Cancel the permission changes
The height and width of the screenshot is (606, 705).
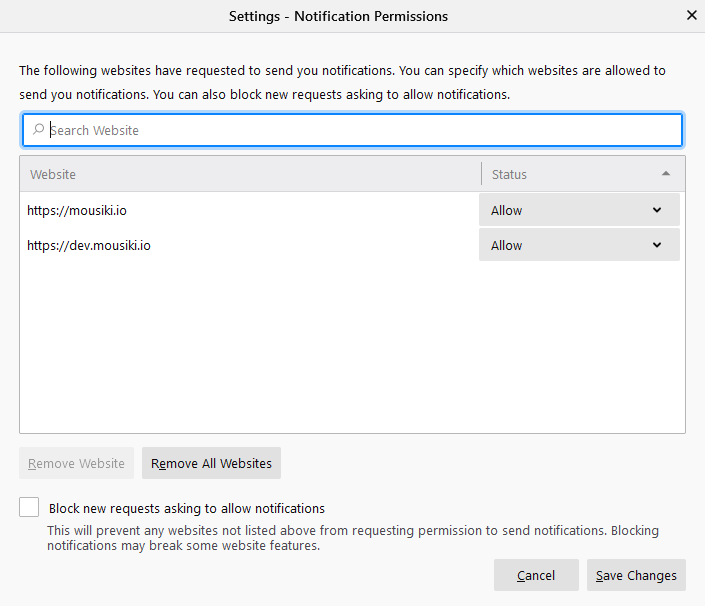[536, 575]
